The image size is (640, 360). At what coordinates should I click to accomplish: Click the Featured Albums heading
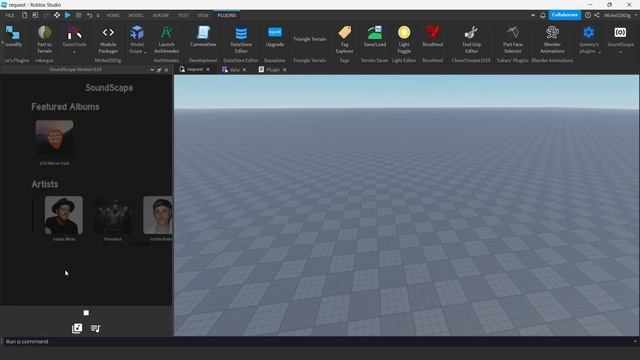pos(65,107)
